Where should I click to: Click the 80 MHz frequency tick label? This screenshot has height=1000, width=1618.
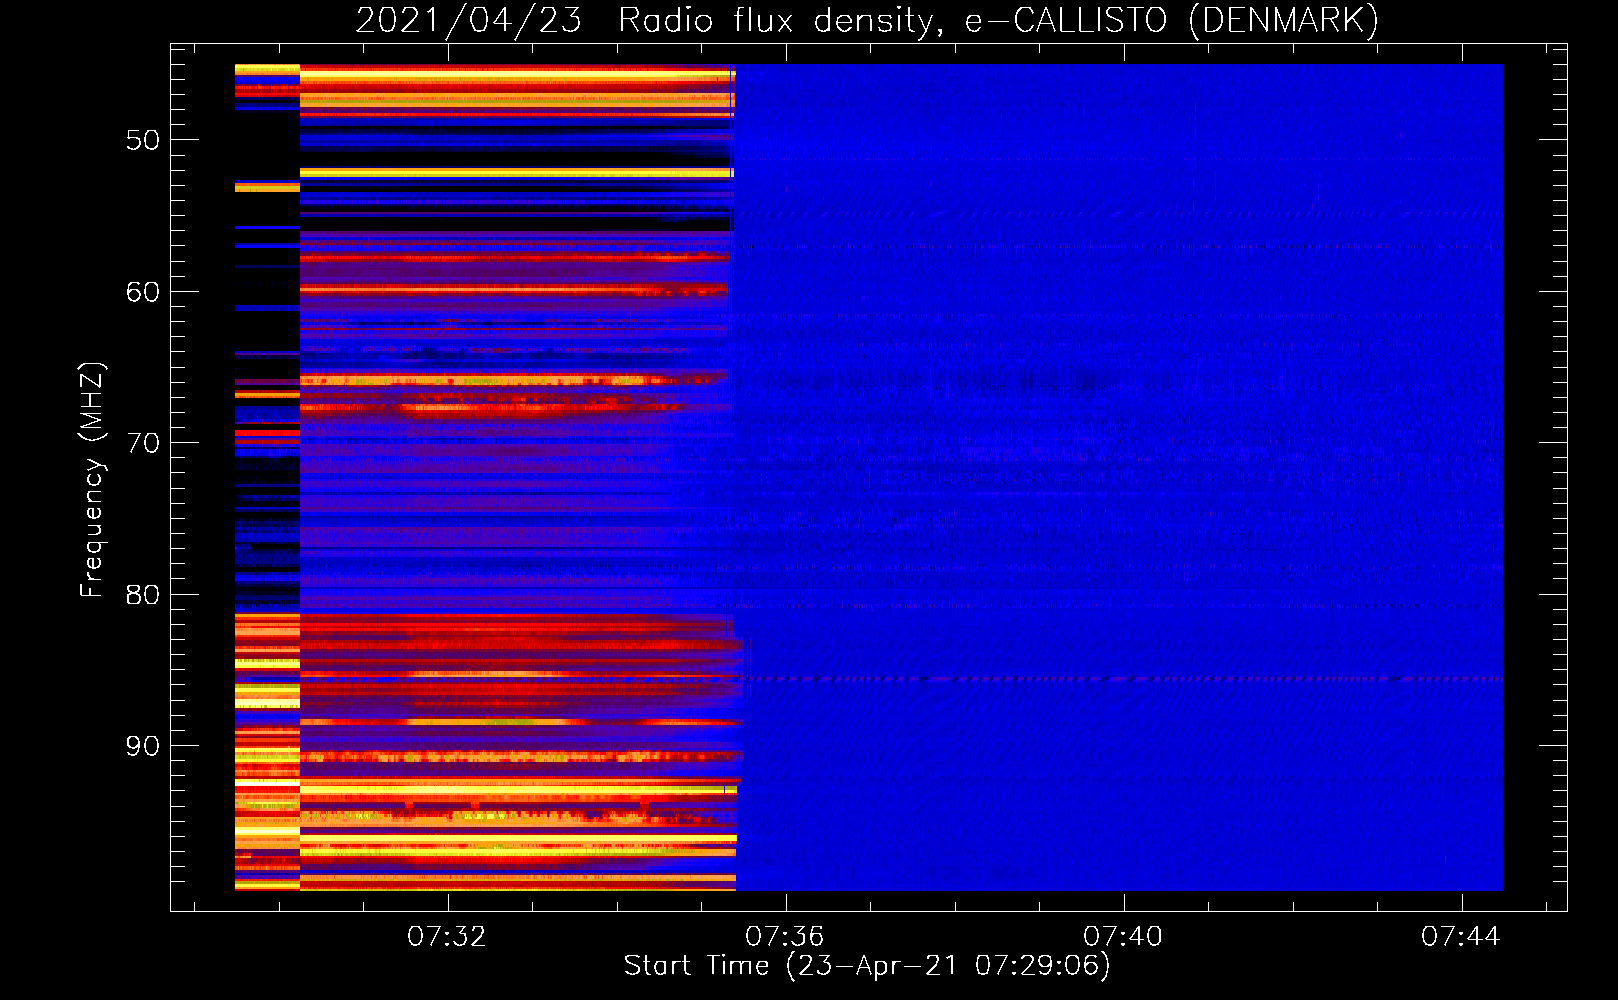coord(143,595)
